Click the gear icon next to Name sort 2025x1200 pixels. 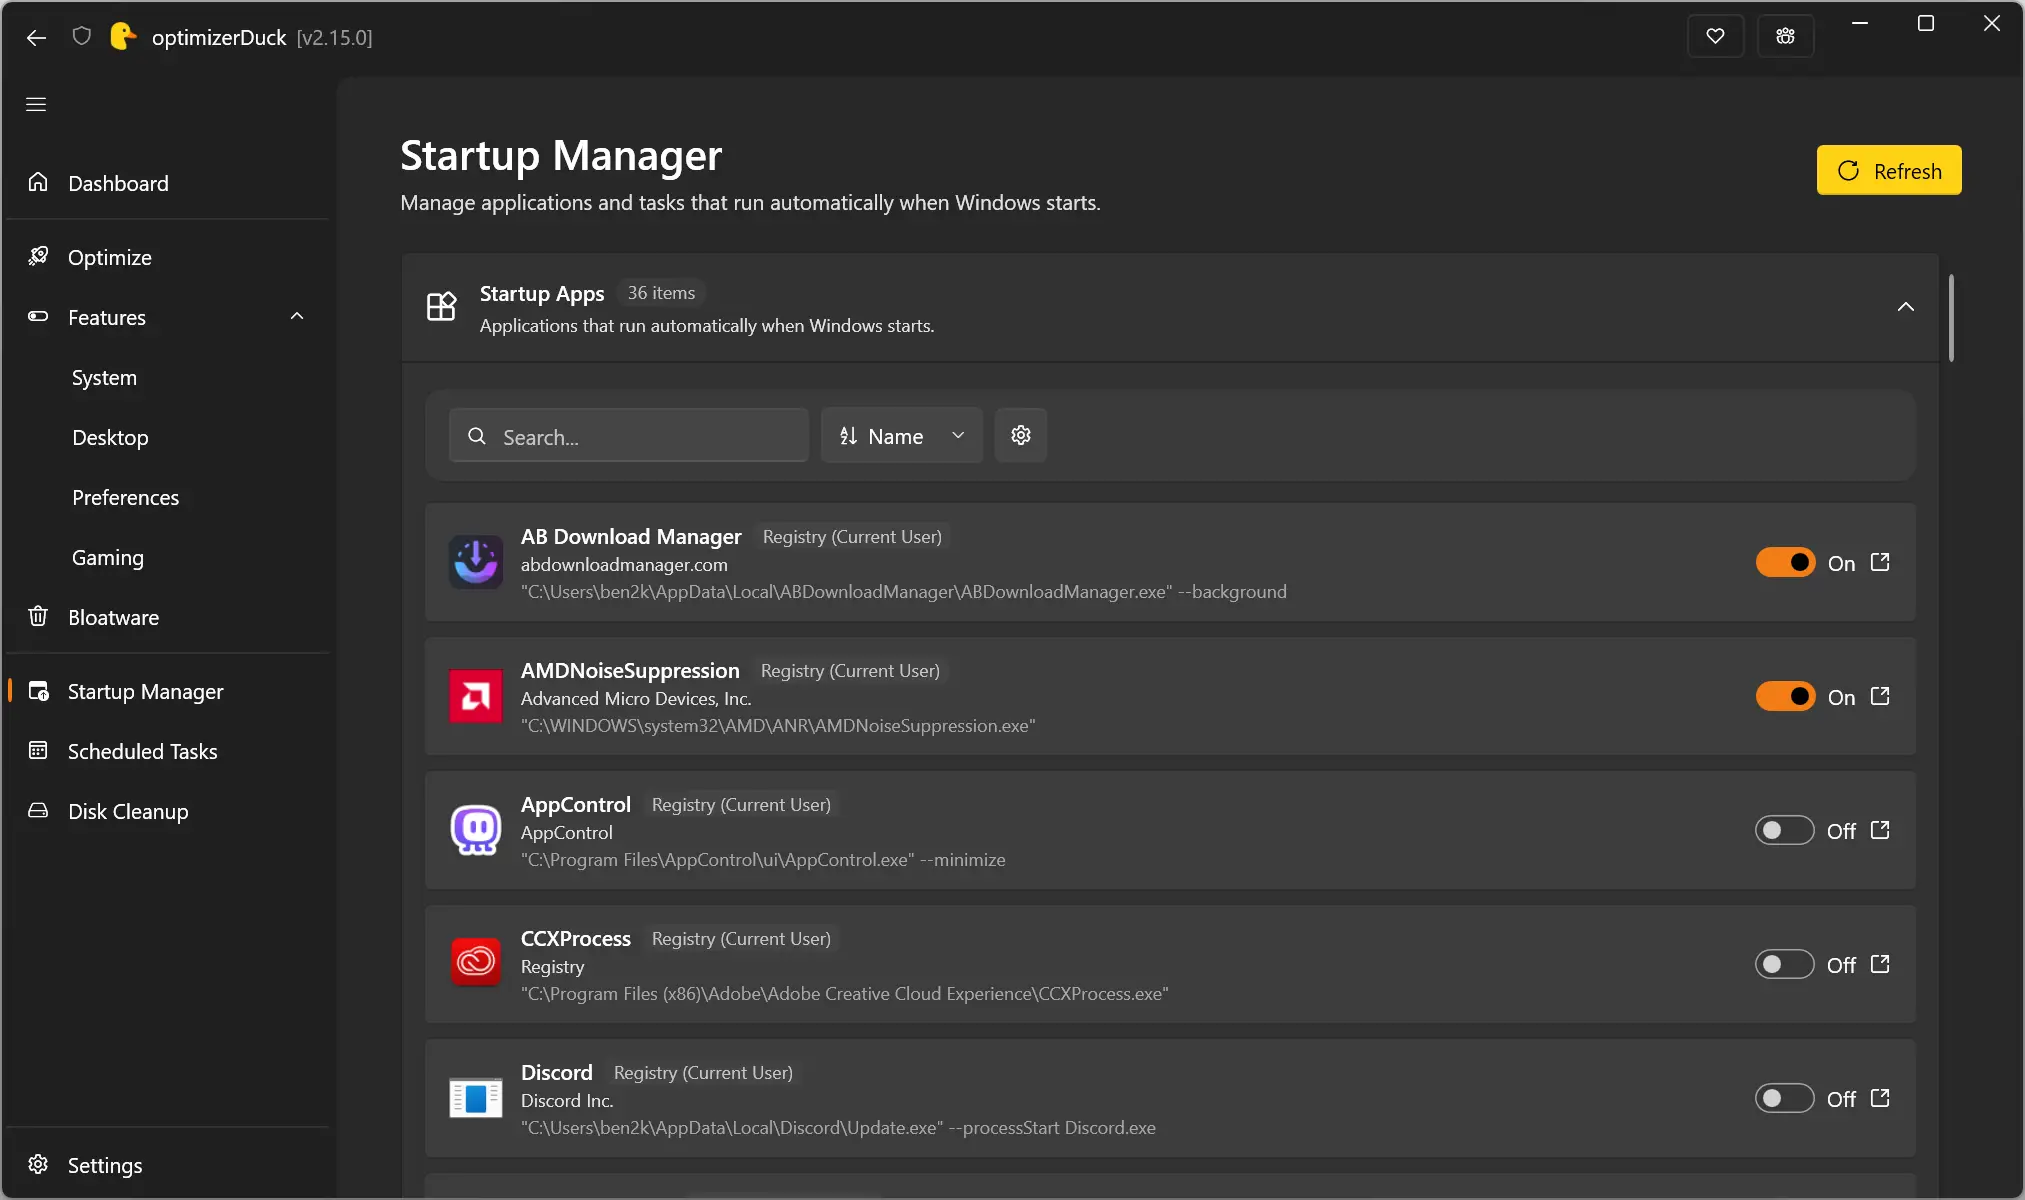click(x=1021, y=436)
